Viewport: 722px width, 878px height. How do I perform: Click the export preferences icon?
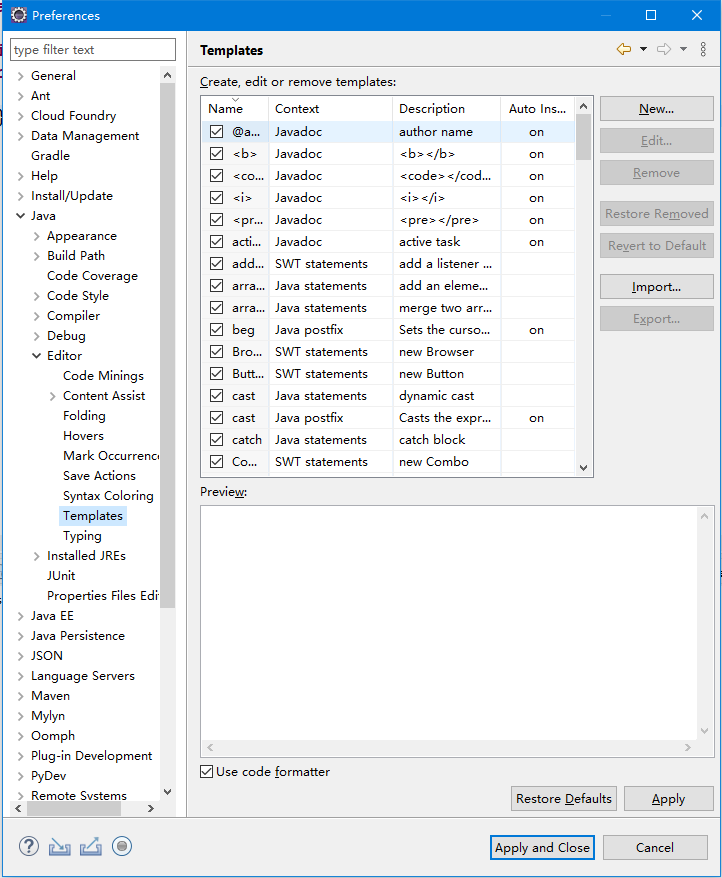pyautogui.click(x=91, y=846)
